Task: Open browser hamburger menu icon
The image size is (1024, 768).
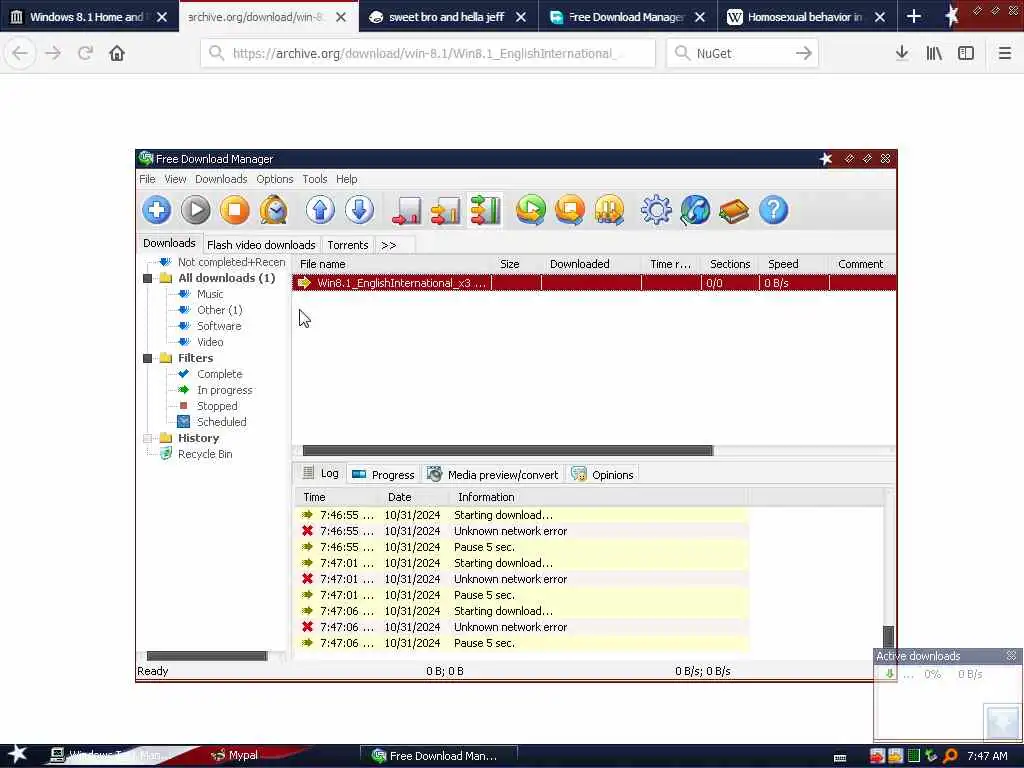Action: tap(1004, 54)
